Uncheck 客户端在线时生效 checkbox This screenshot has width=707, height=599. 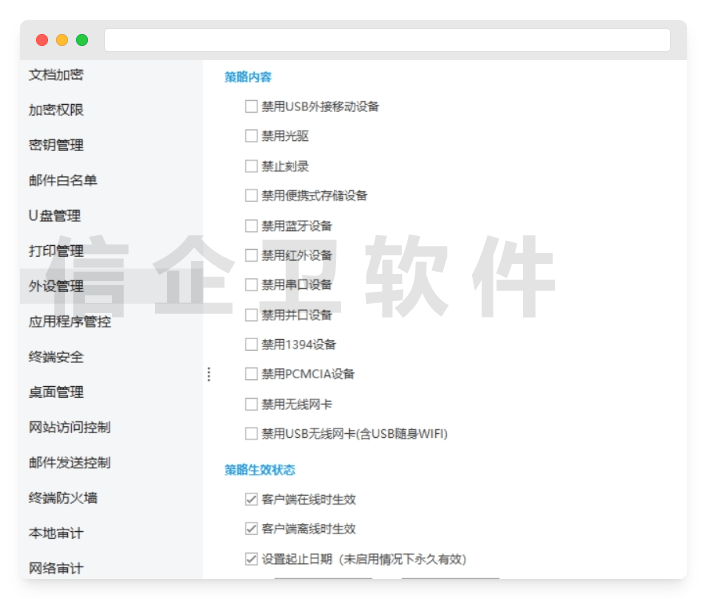coord(251,499)
